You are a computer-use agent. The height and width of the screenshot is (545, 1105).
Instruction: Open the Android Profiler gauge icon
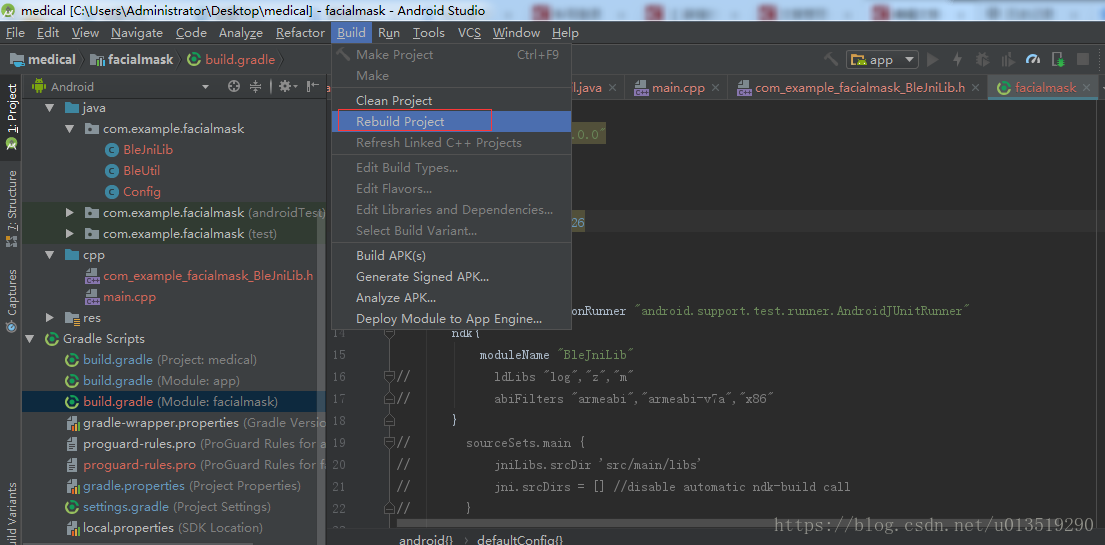click(x=1033, y=60)
